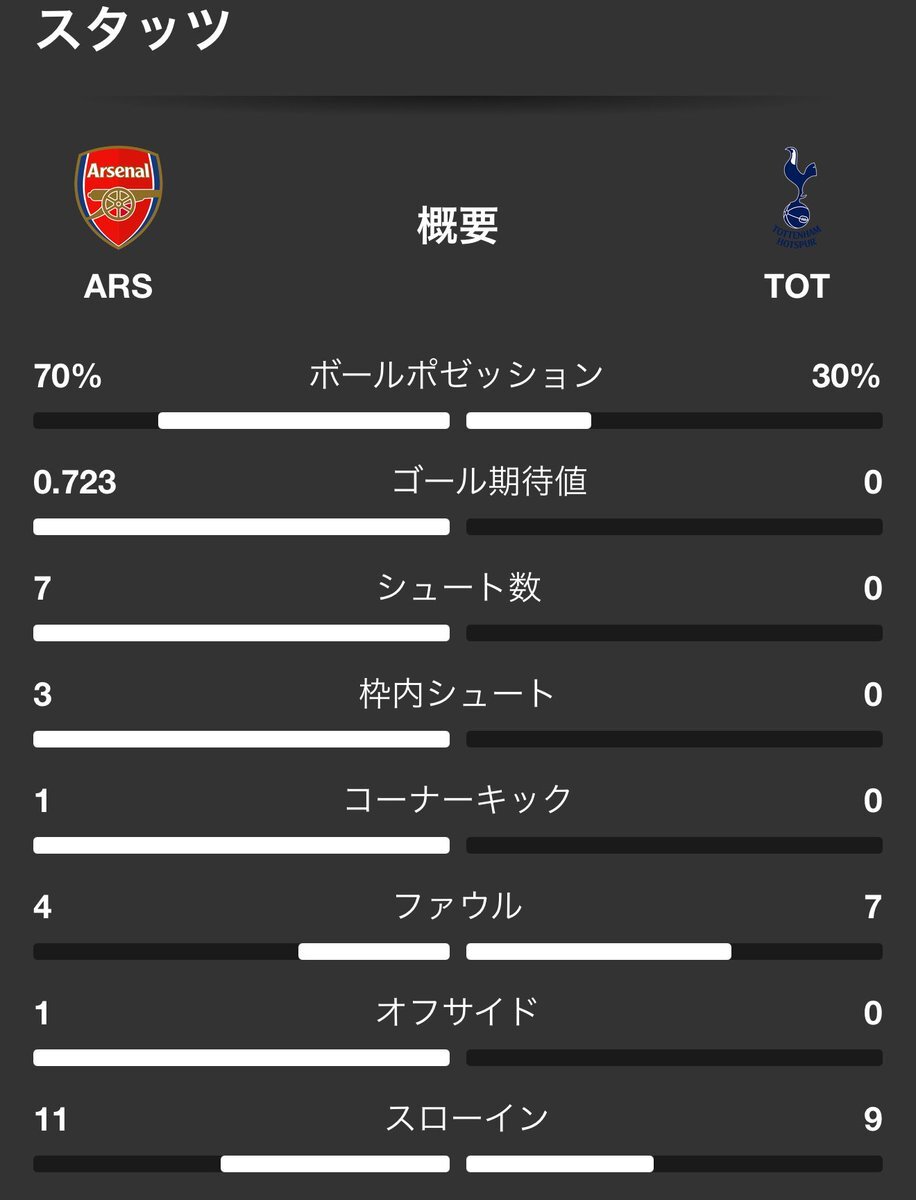Click Arsenal's 0.723 expected goals value
The width and height of the screenshot is (916, 1200).
point(75,482)
